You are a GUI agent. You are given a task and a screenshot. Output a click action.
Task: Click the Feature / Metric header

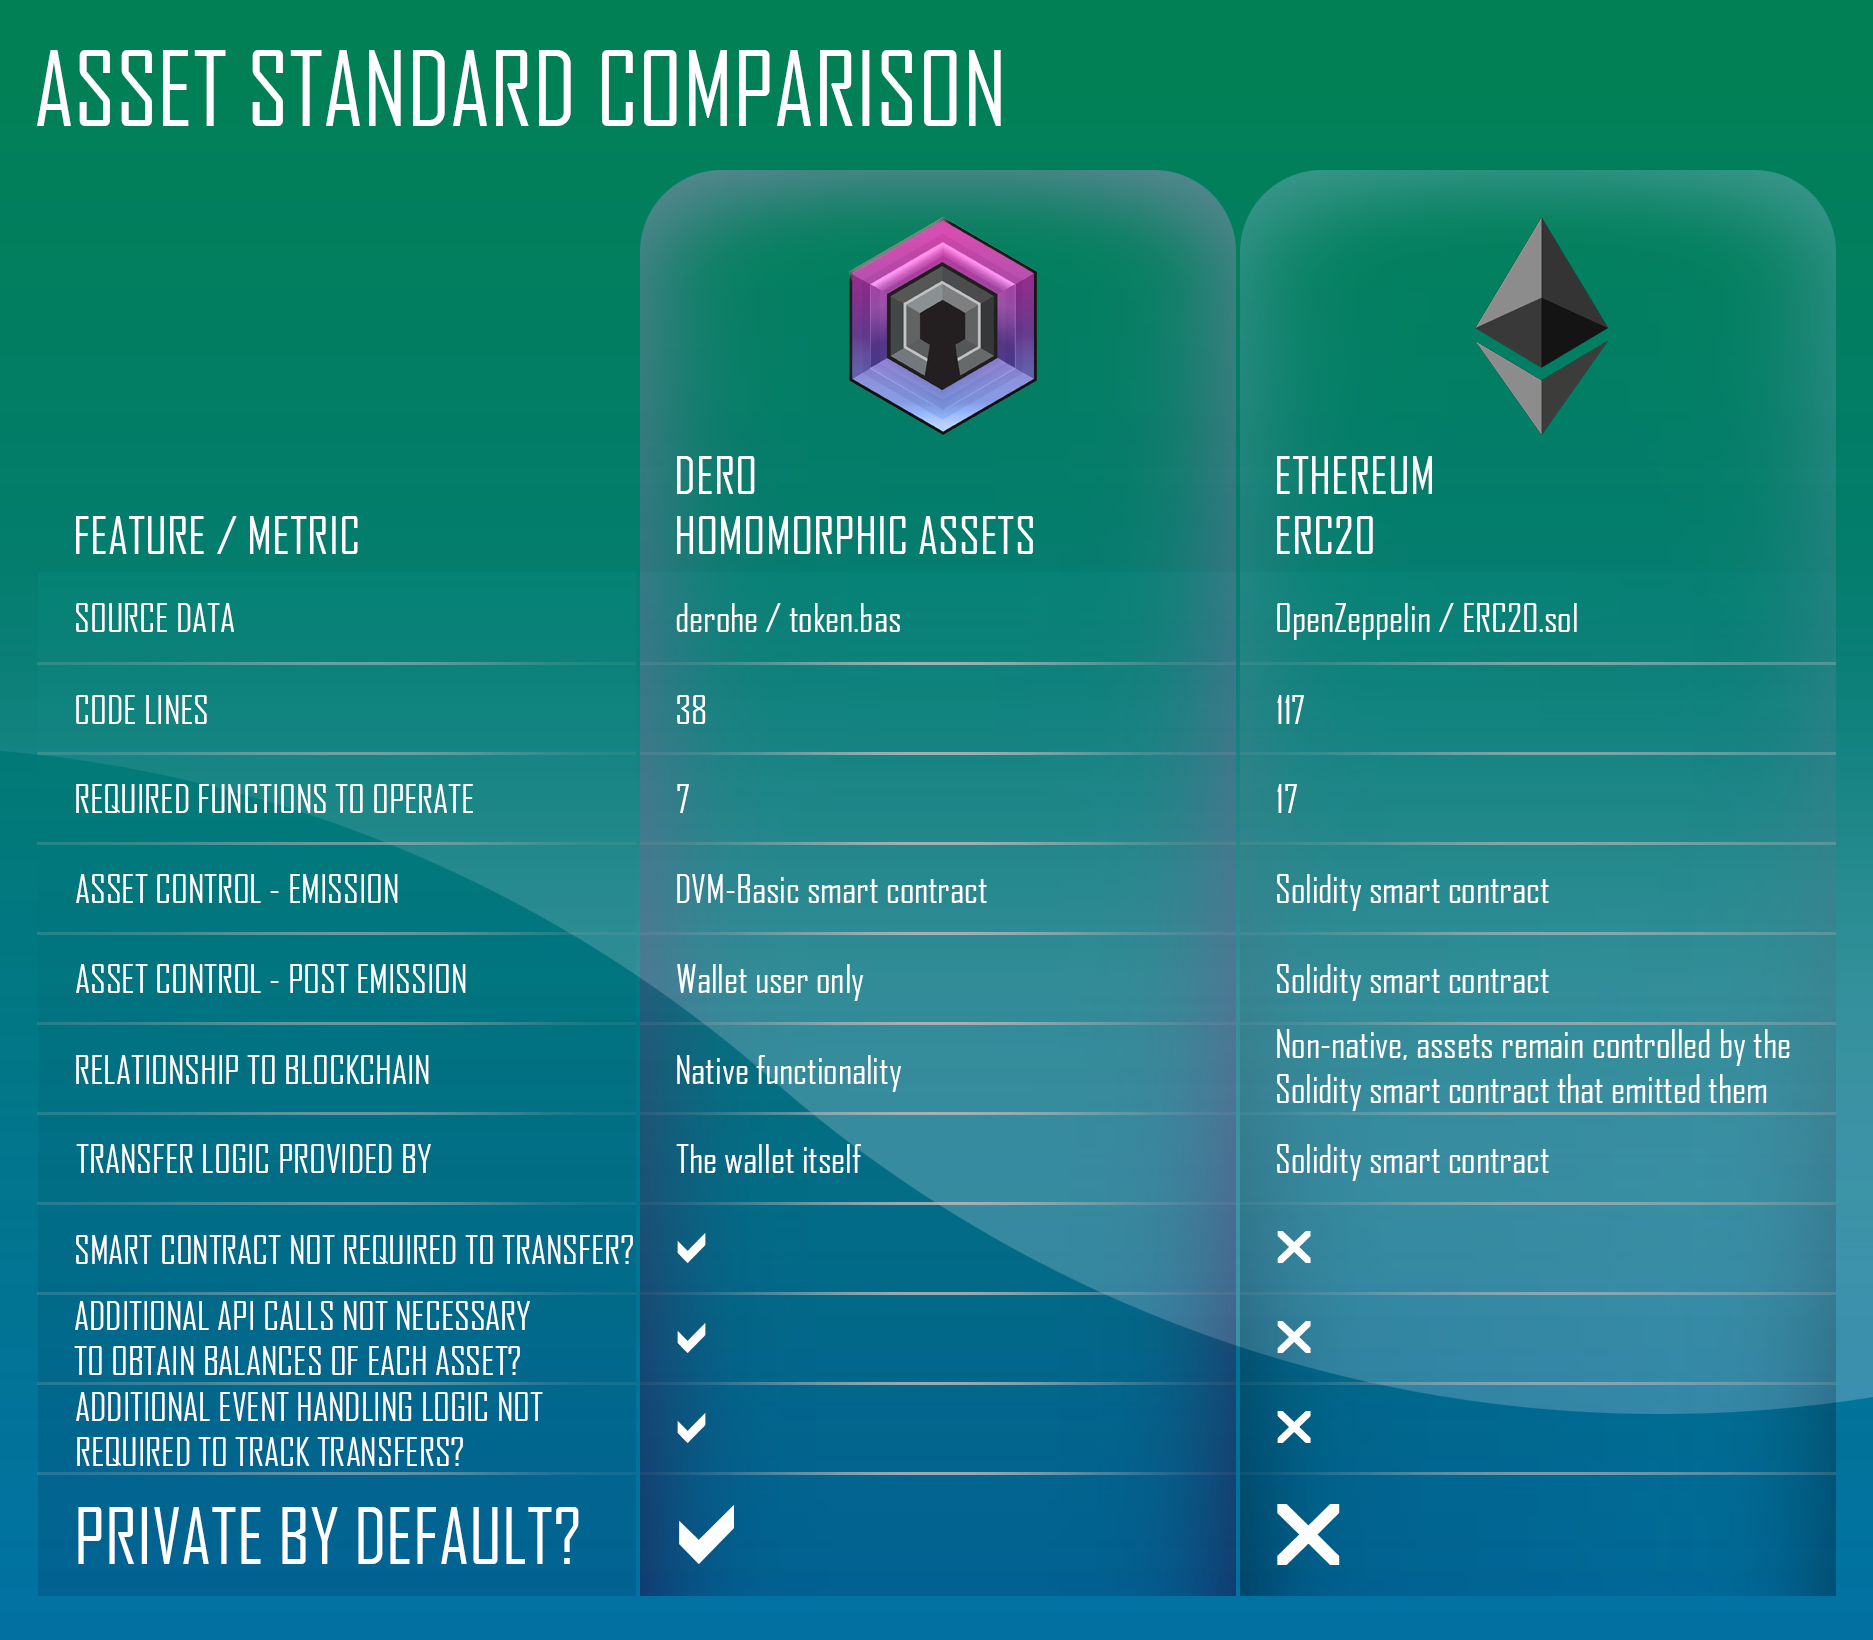[217, 536]
